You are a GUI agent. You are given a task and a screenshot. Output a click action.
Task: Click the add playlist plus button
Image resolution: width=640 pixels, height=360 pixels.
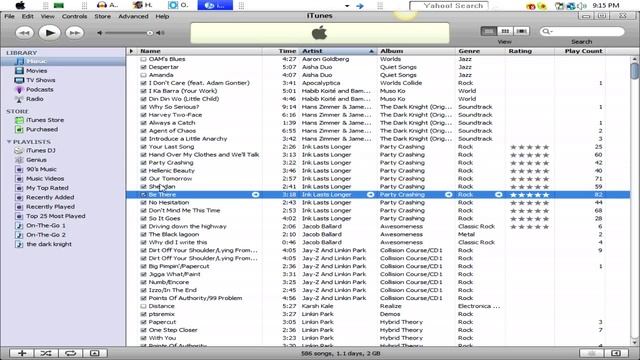22,353
